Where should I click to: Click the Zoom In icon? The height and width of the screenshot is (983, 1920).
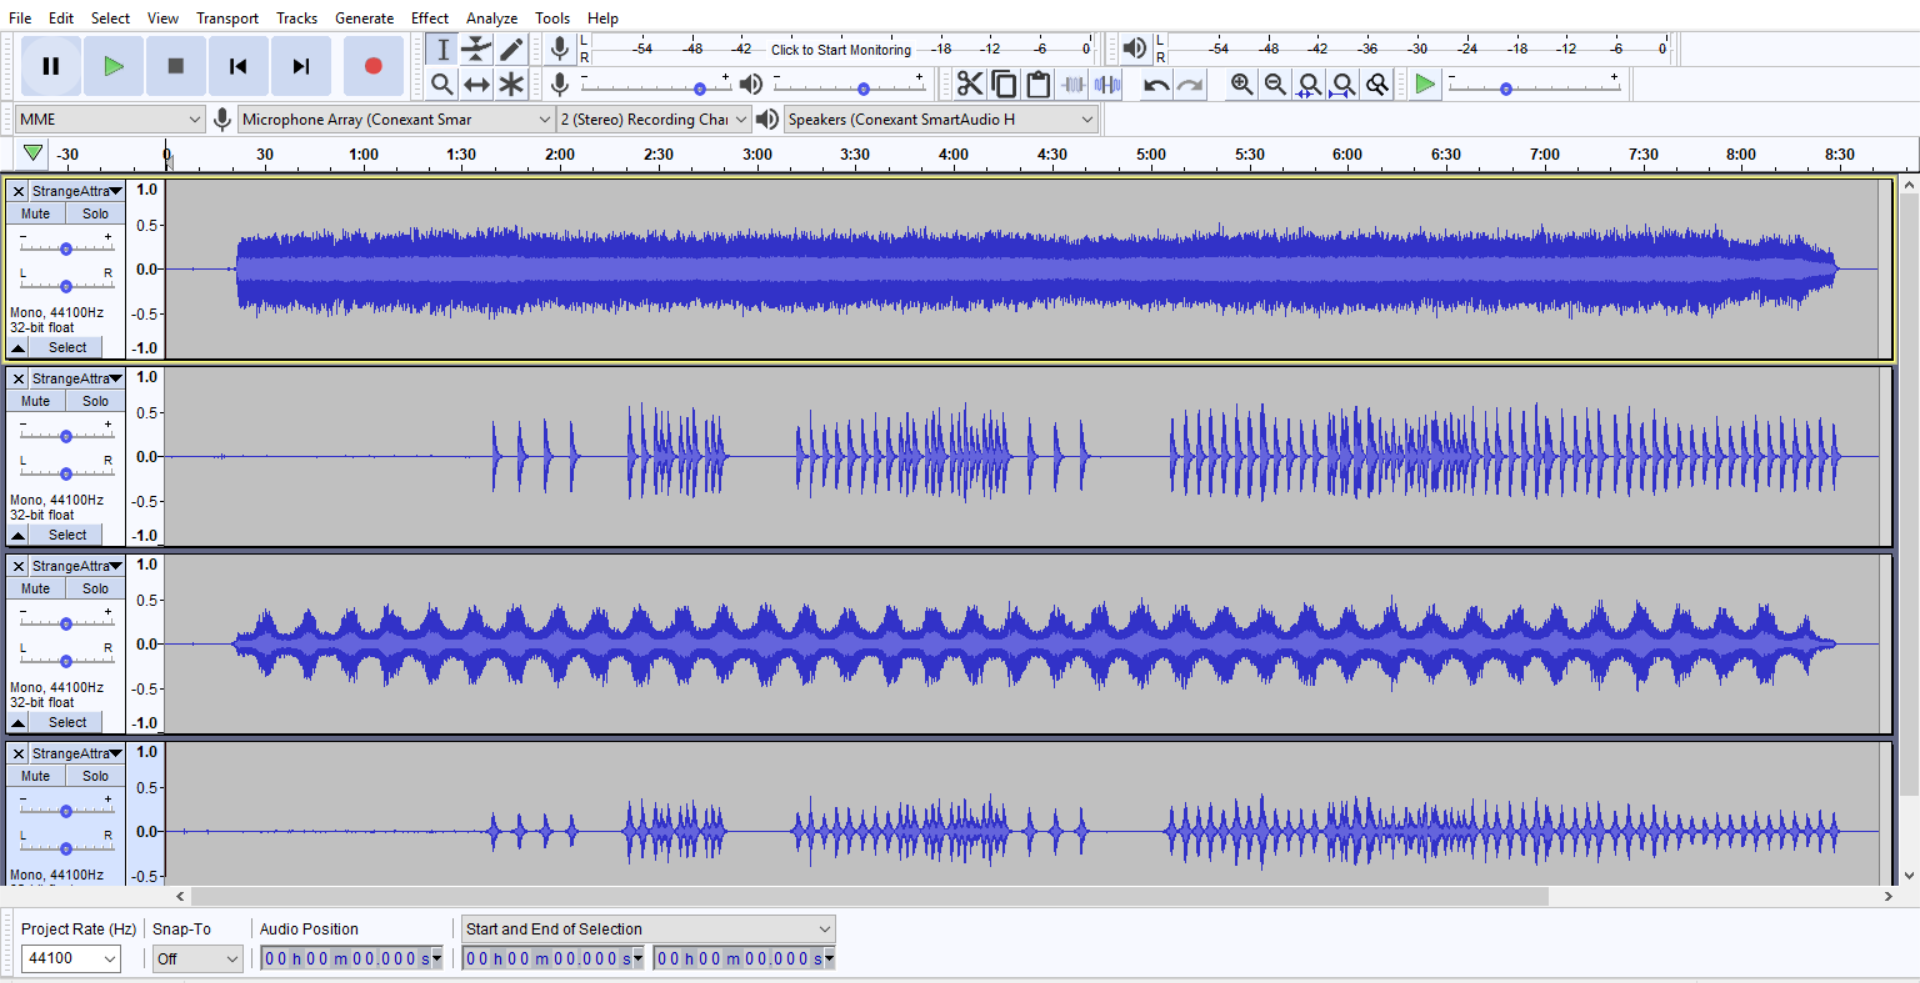(x=1241, y=84)
